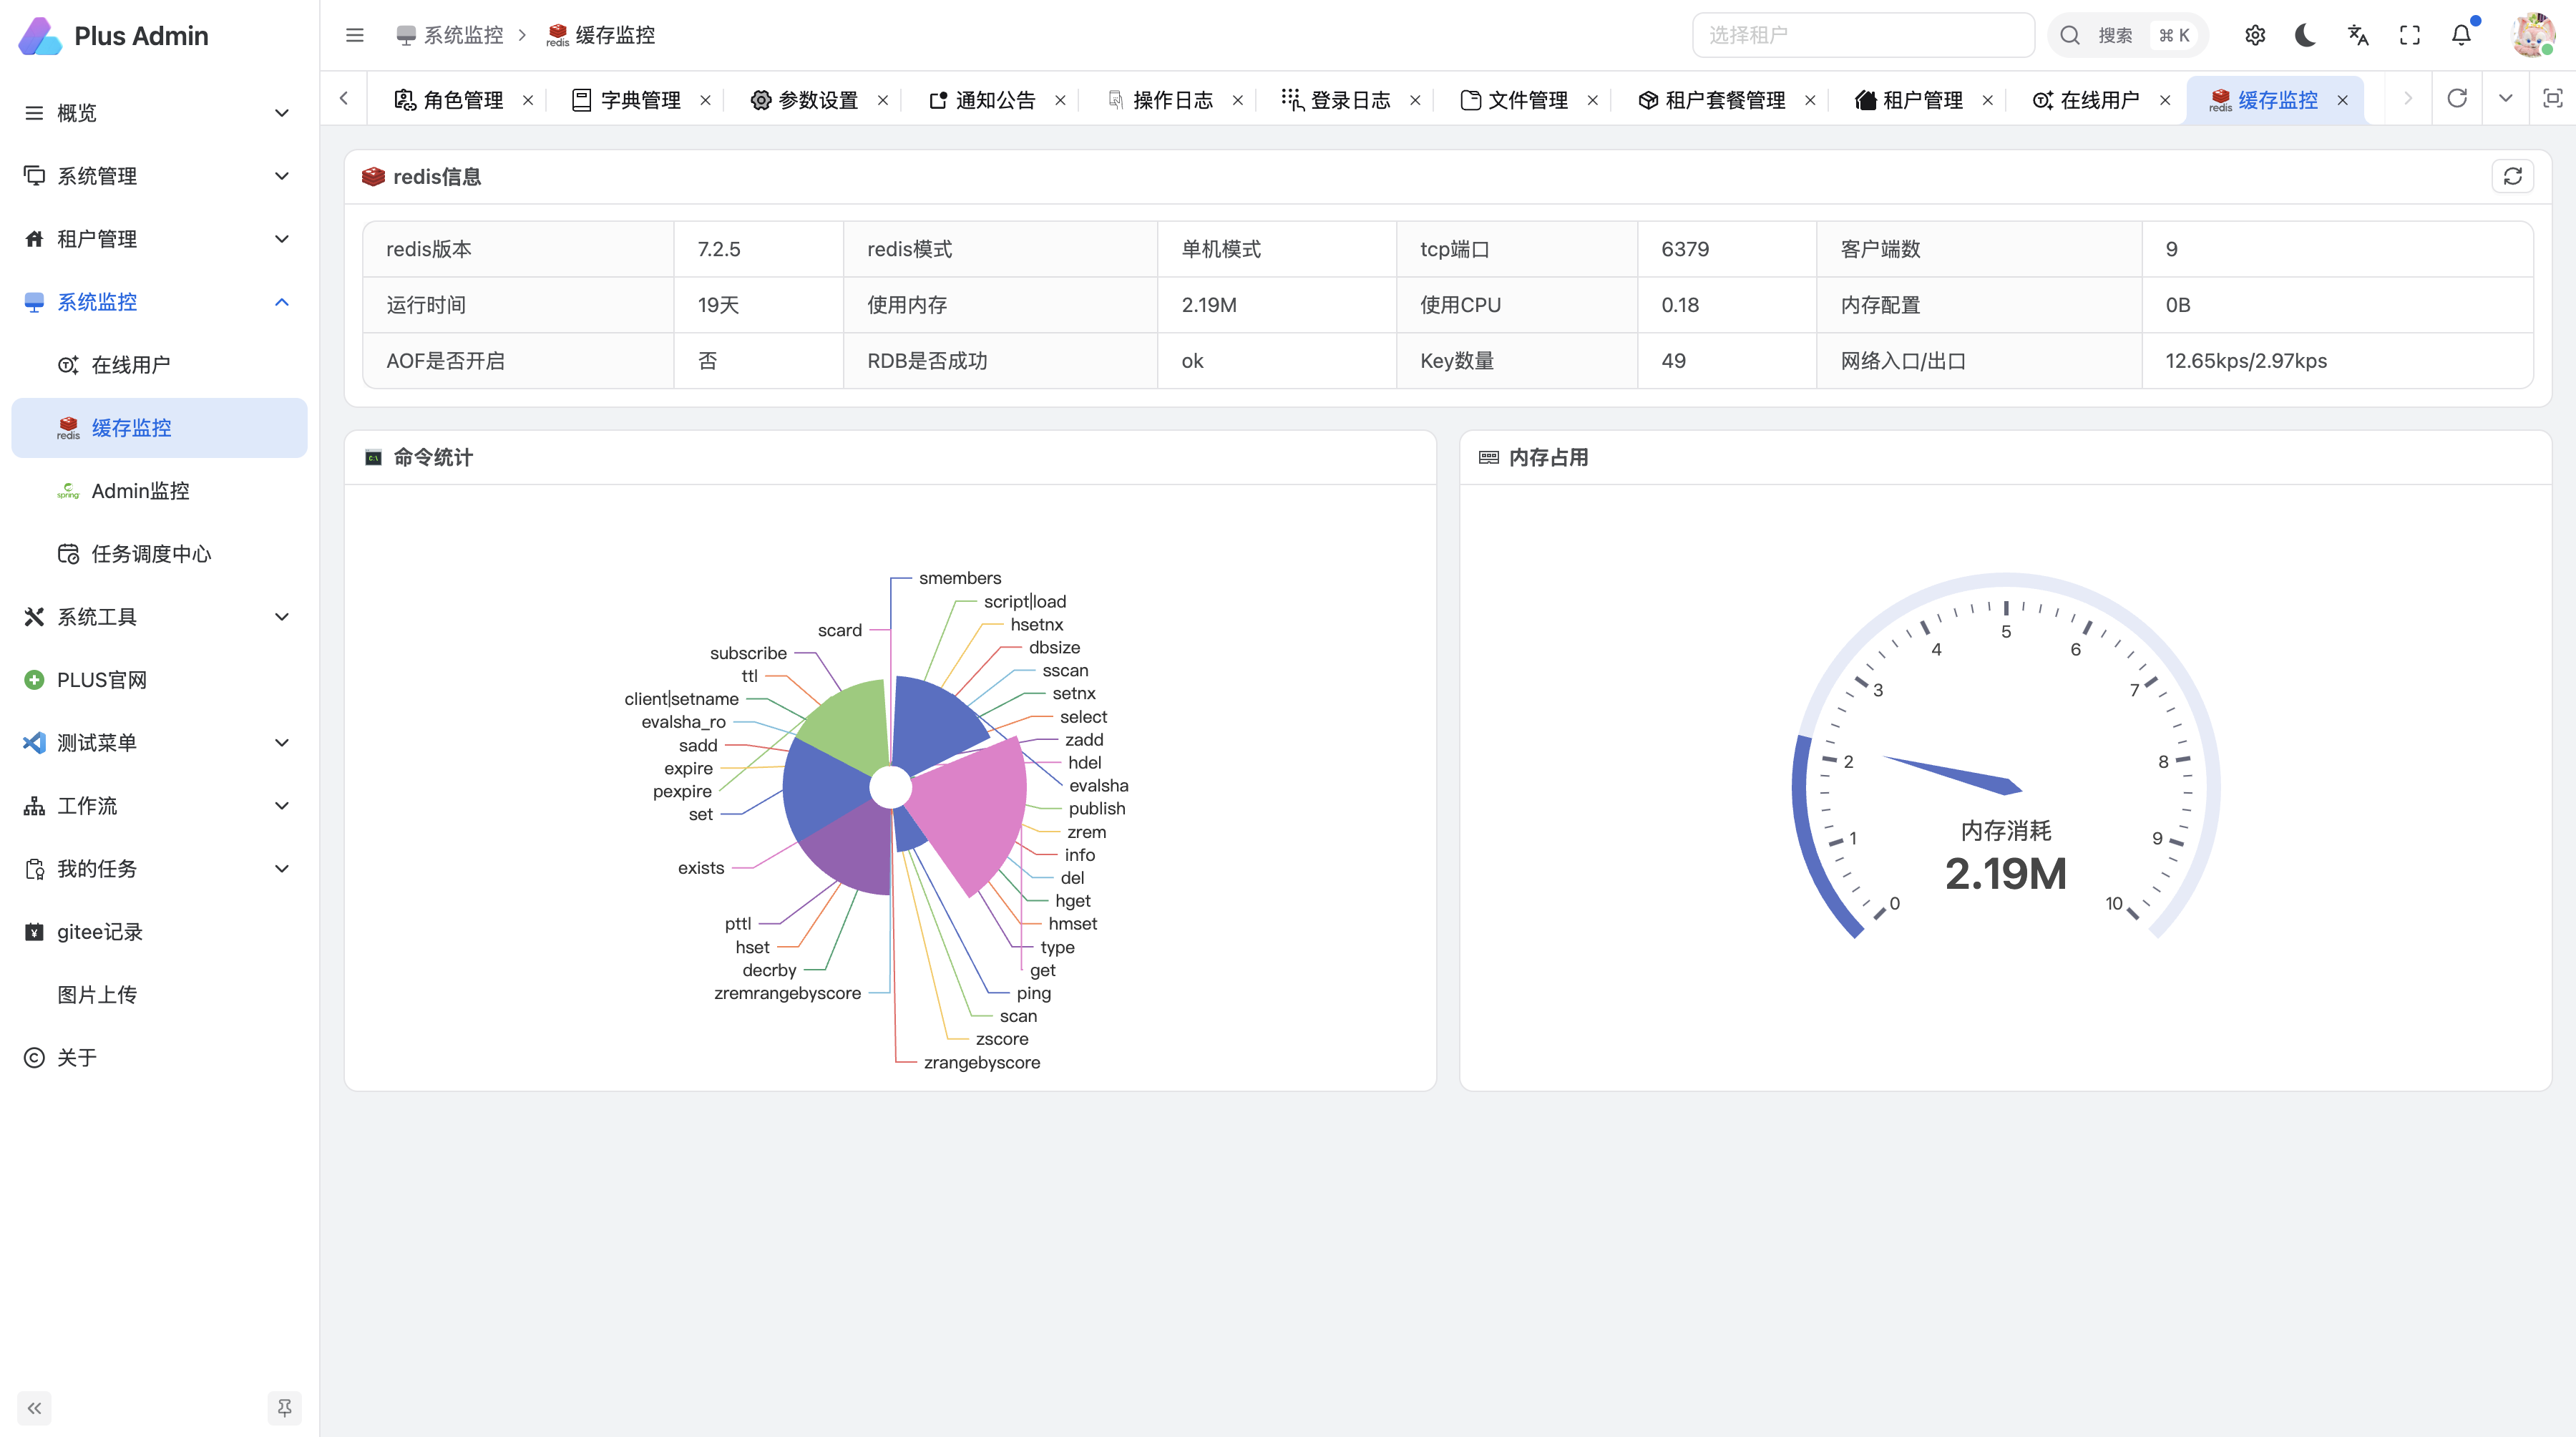Viewport: 2576px width, 1437px height.
Task: Enter fullscreen with the fullscreen icon
Action: pos(2409,36)
